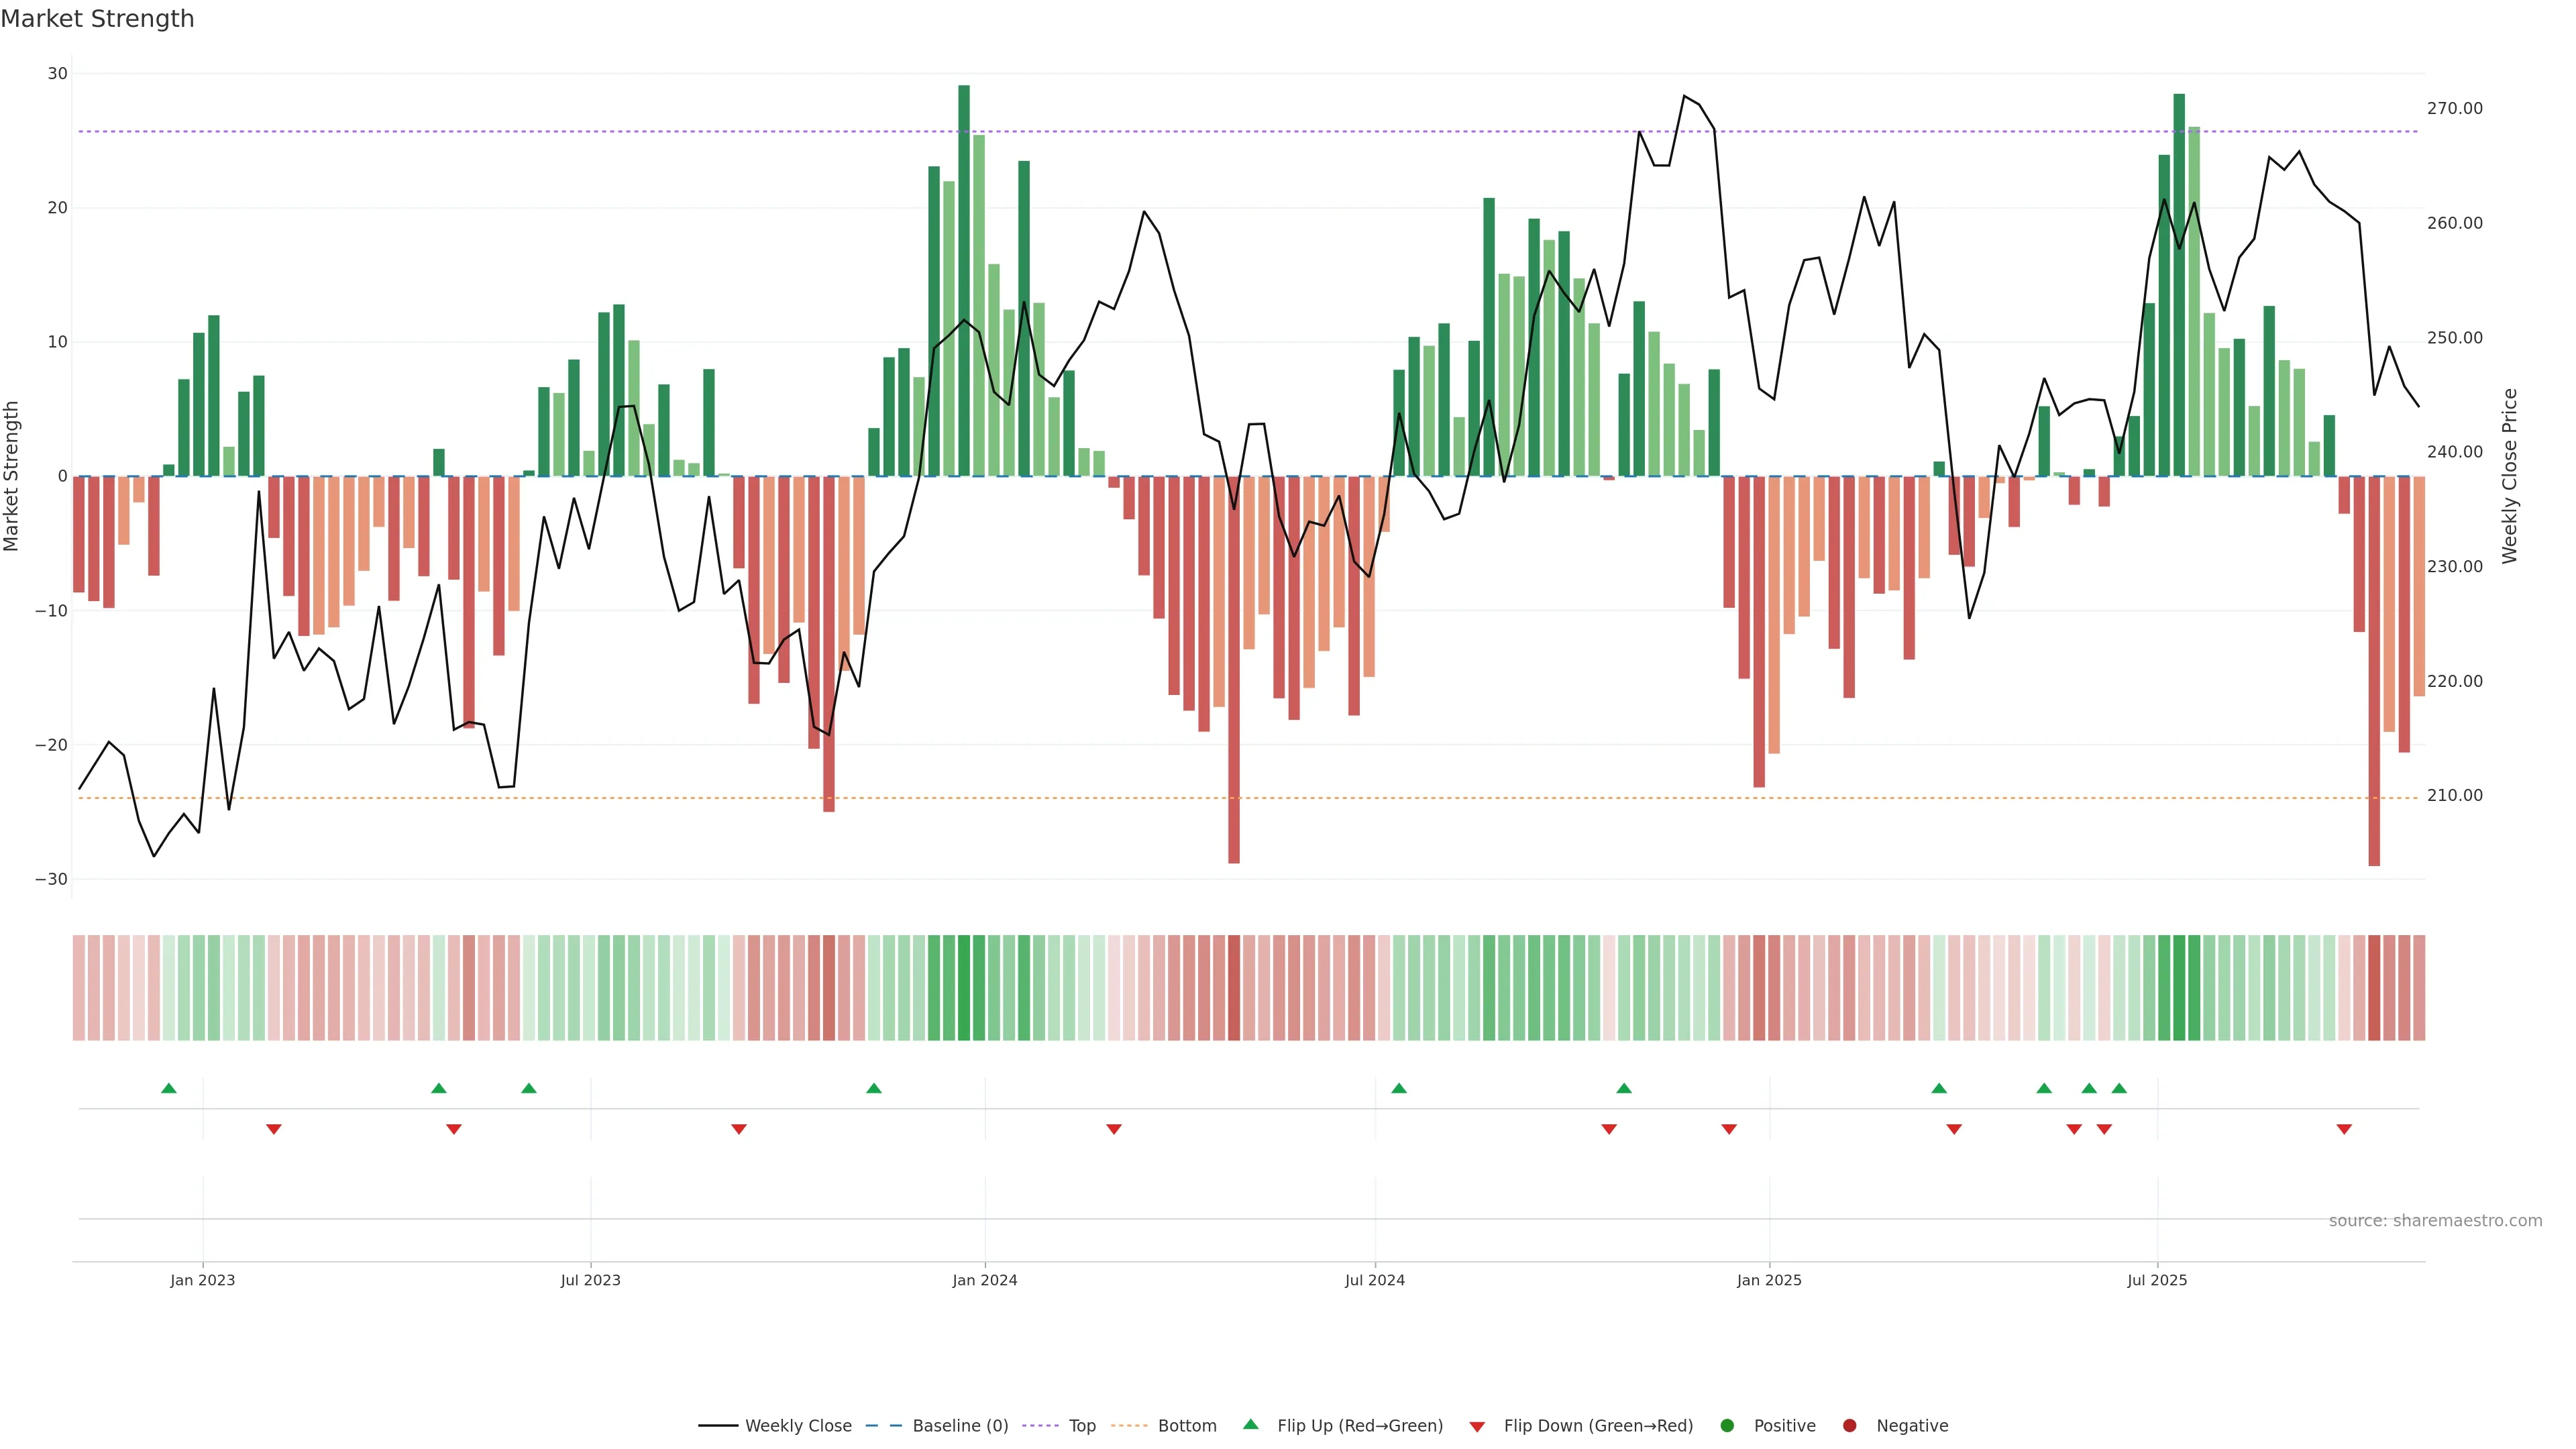The width and height of the screenshot is (2576, 1449).
Task: Click the Flip Down red triangle legend icon
Action: (1477, 1427)
